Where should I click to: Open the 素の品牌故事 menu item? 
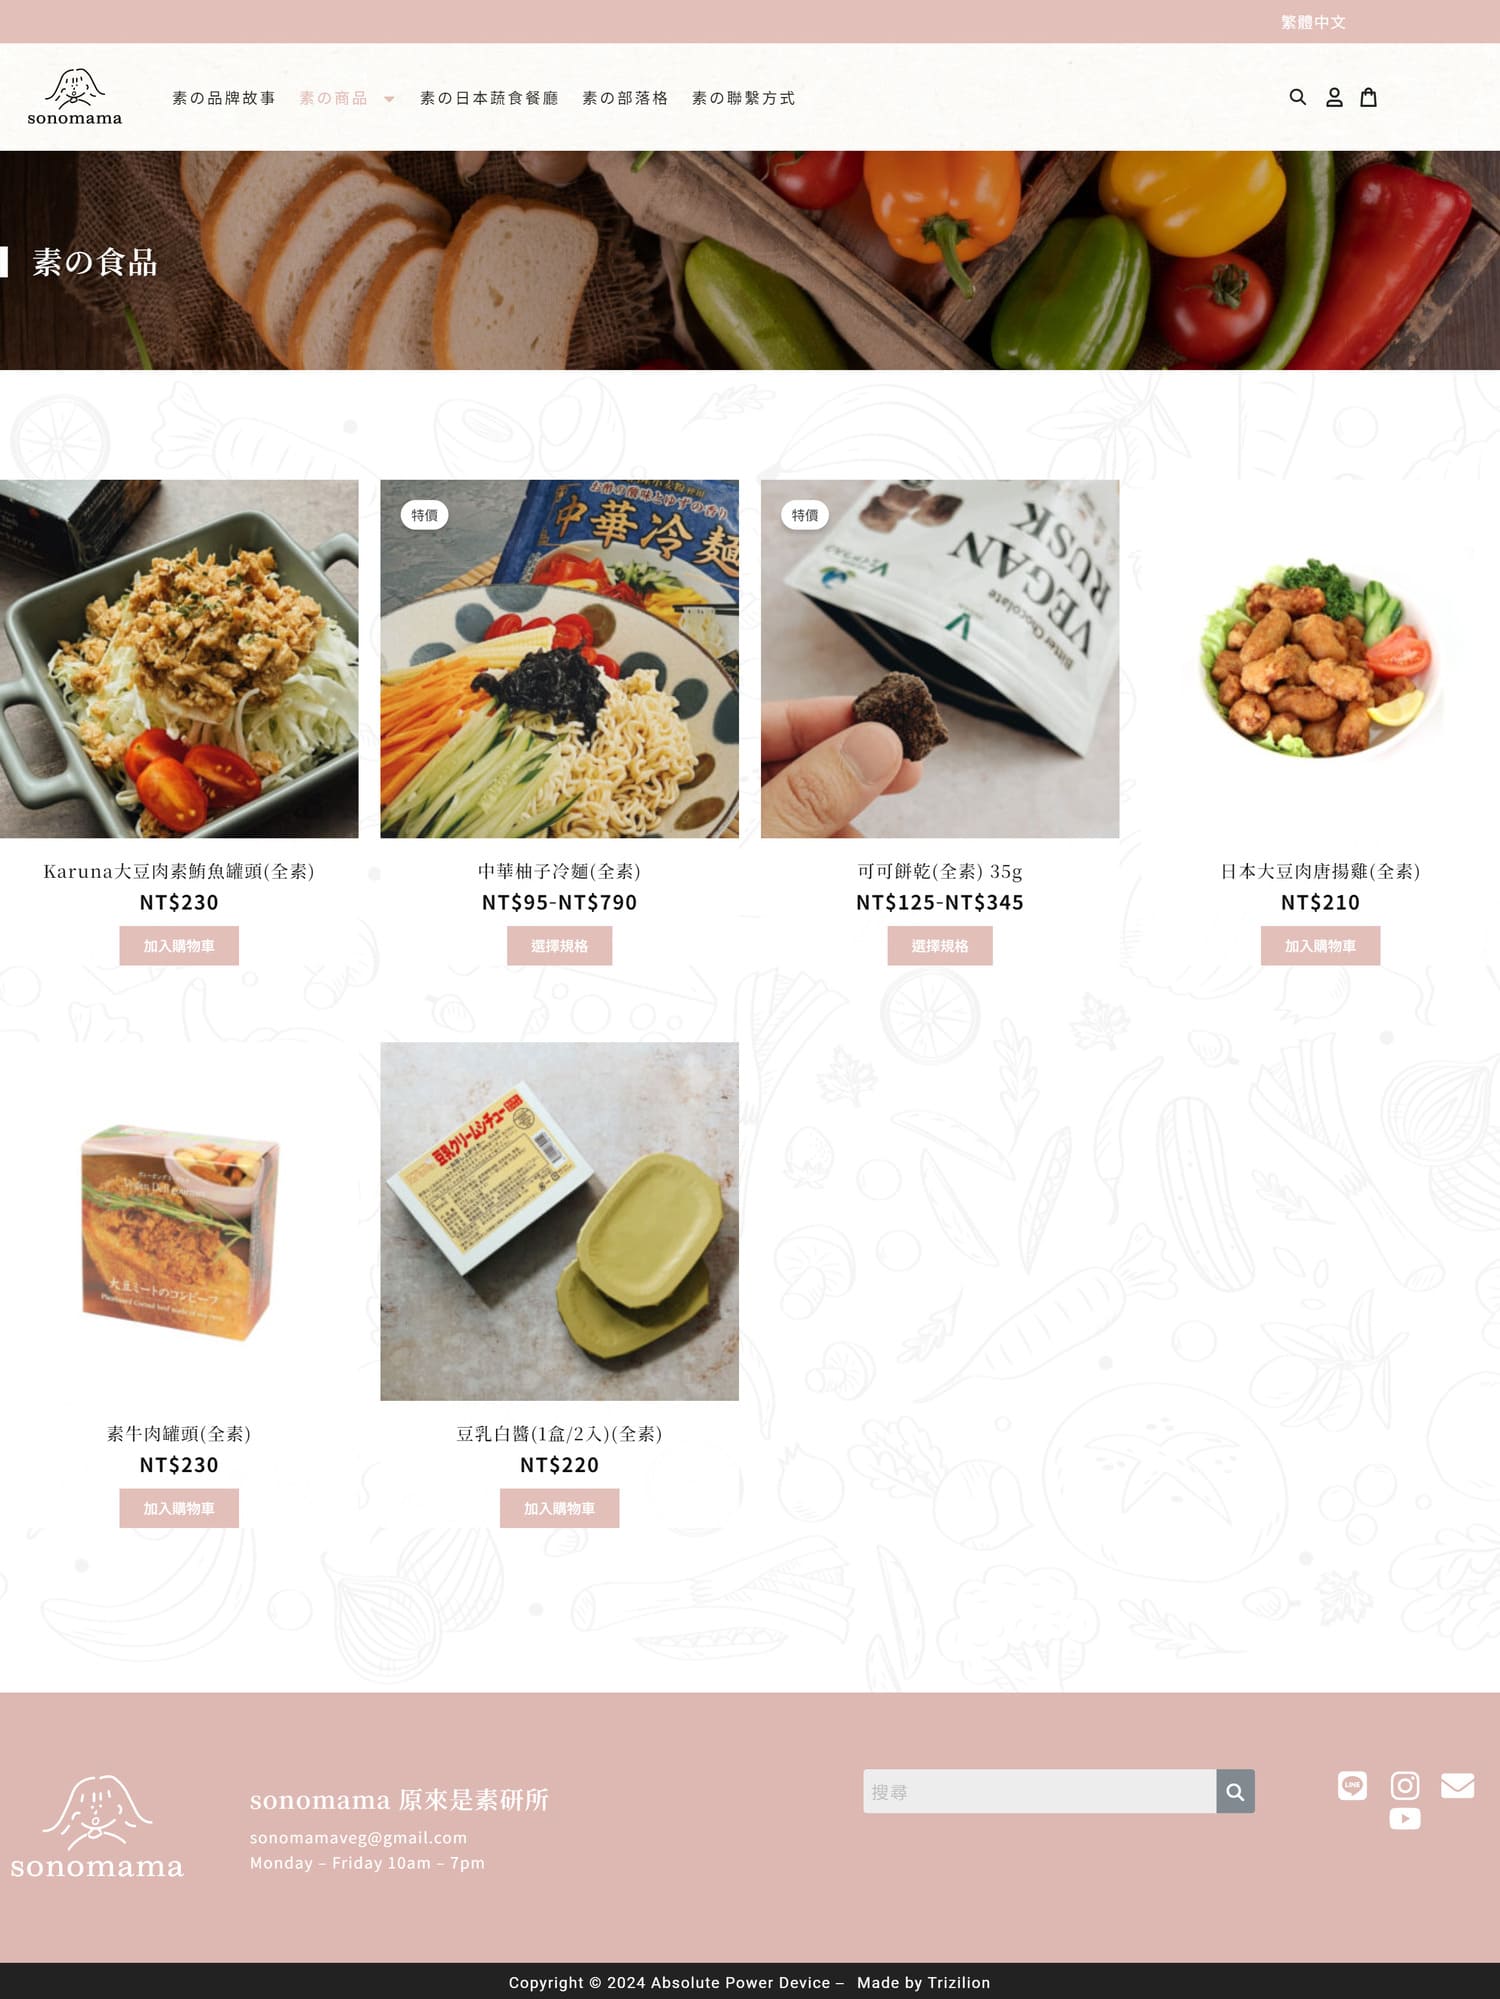[224, 98]
